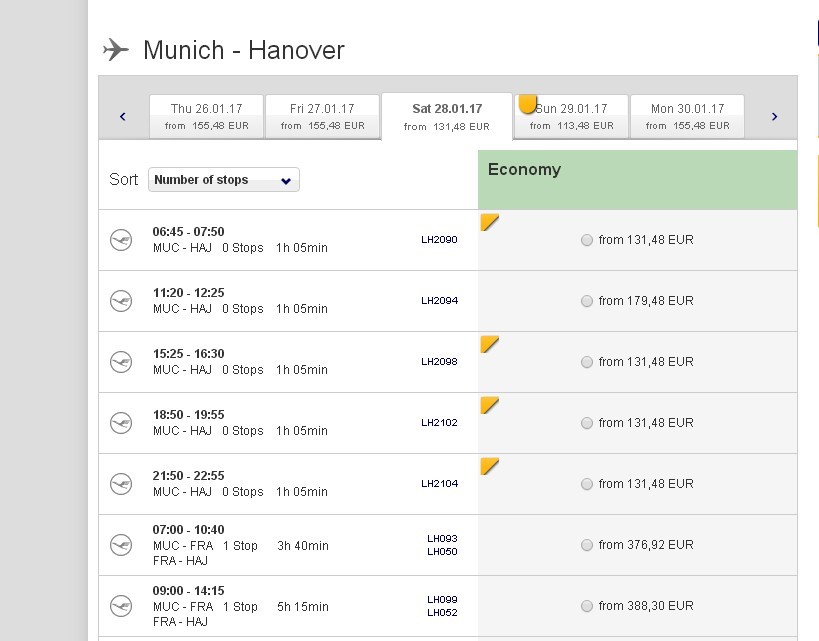
Task: Switch to the Thu 26.01.17 date tab
Action: 206,116
